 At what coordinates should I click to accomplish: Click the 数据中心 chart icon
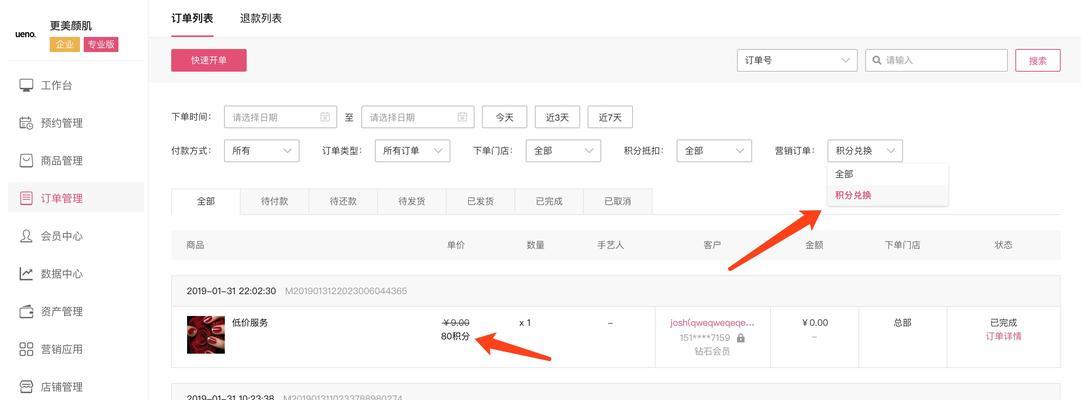click(26, 274)
